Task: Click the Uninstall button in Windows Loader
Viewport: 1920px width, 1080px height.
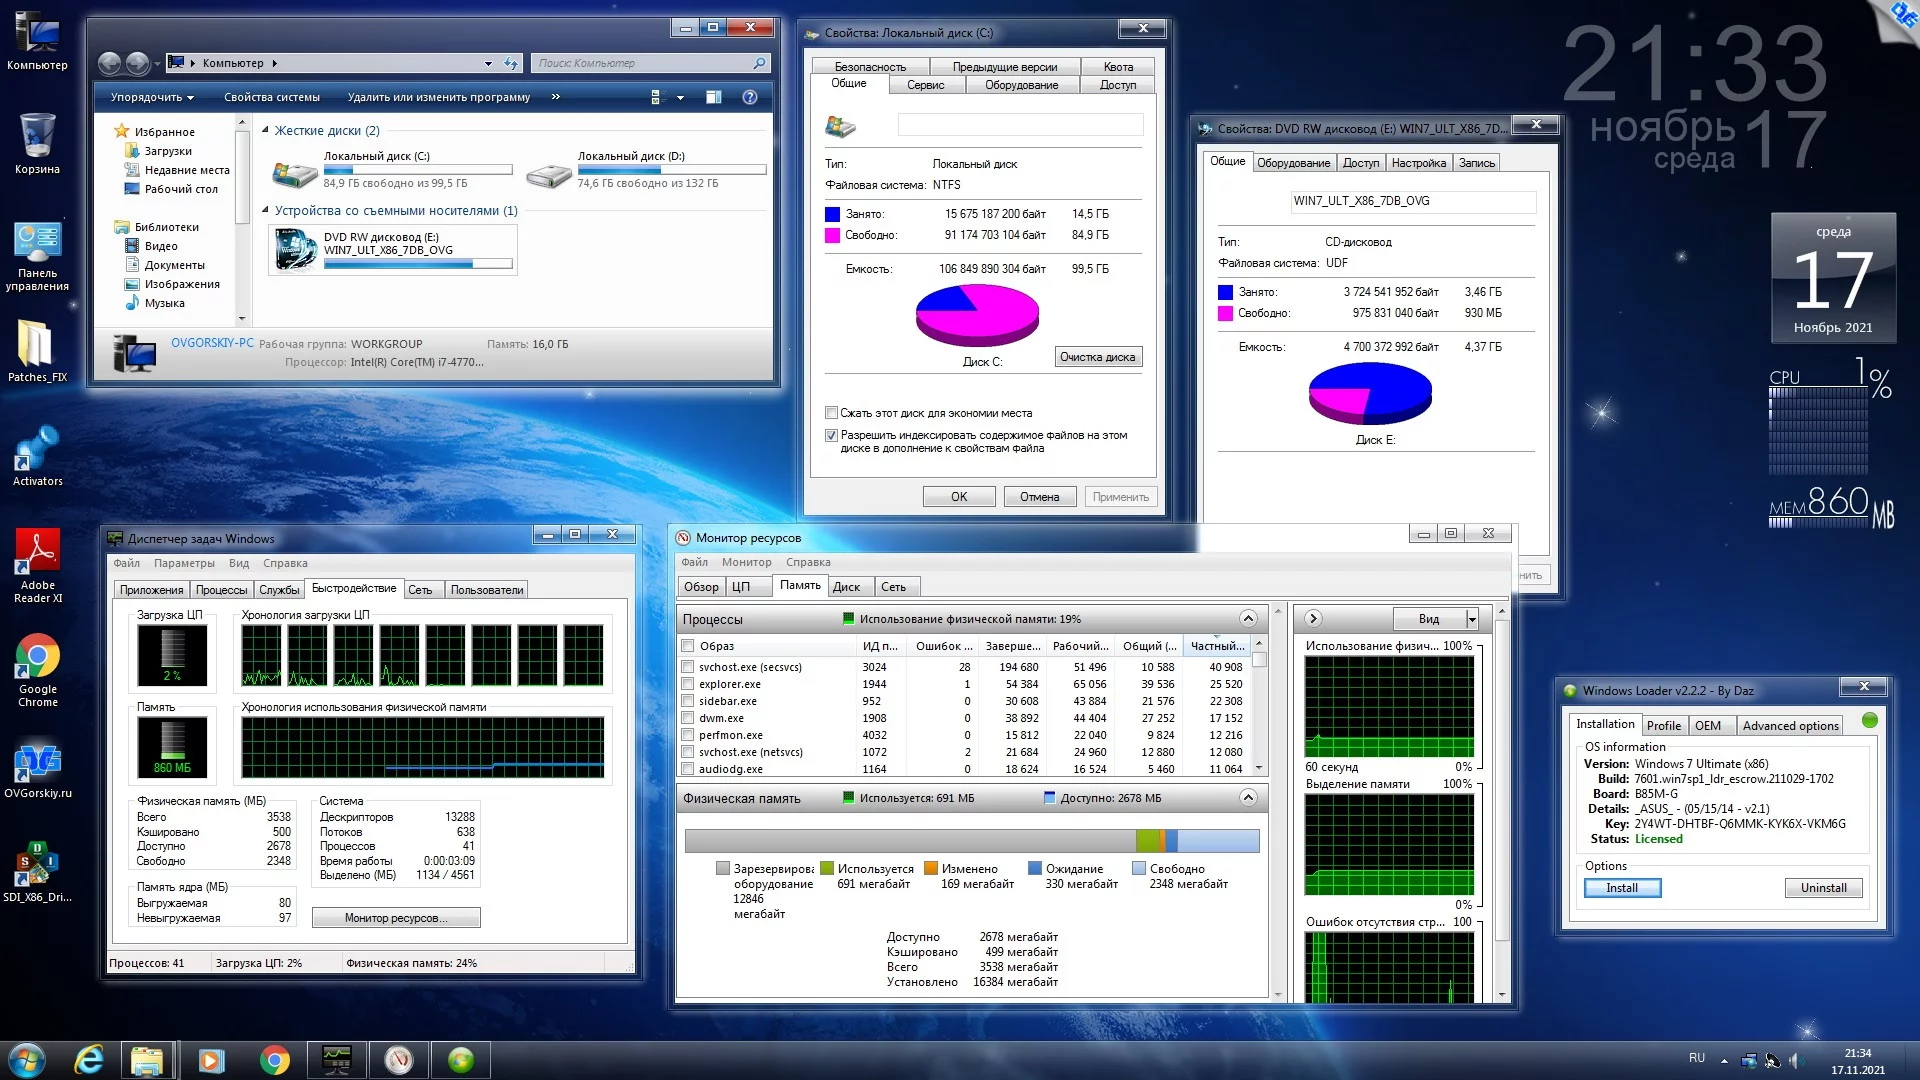Action: point(1823,888)
